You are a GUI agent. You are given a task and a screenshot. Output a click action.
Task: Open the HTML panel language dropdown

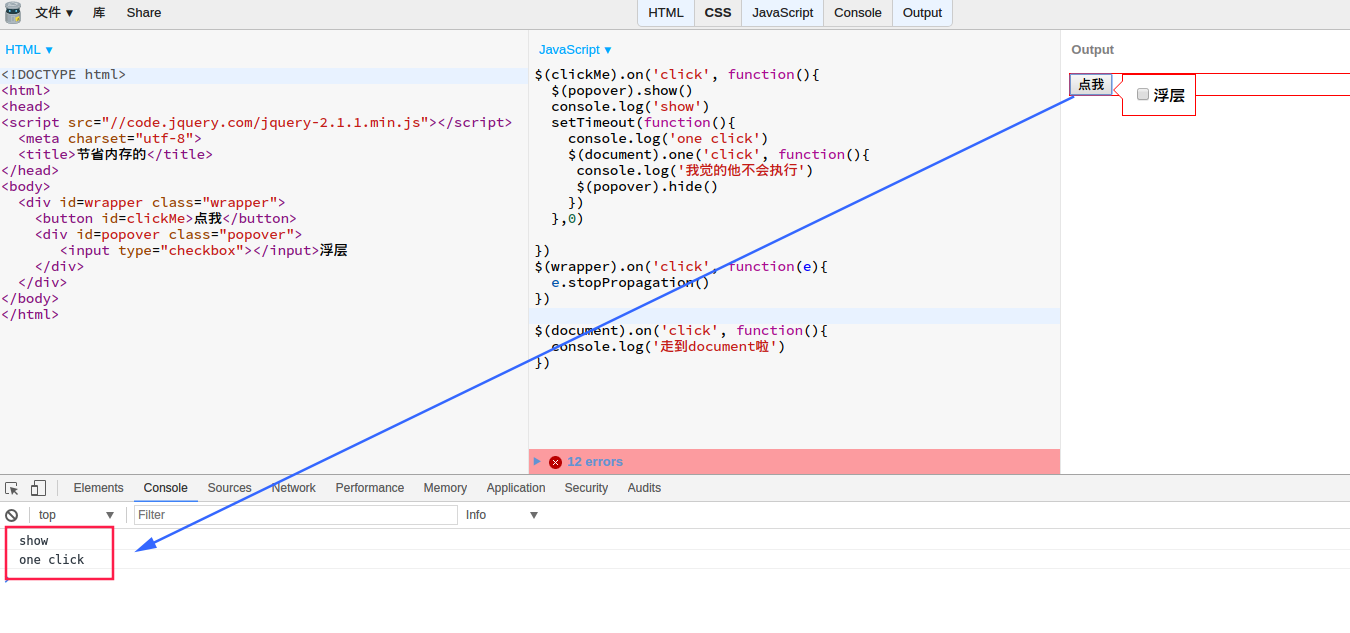click(29, 49)
